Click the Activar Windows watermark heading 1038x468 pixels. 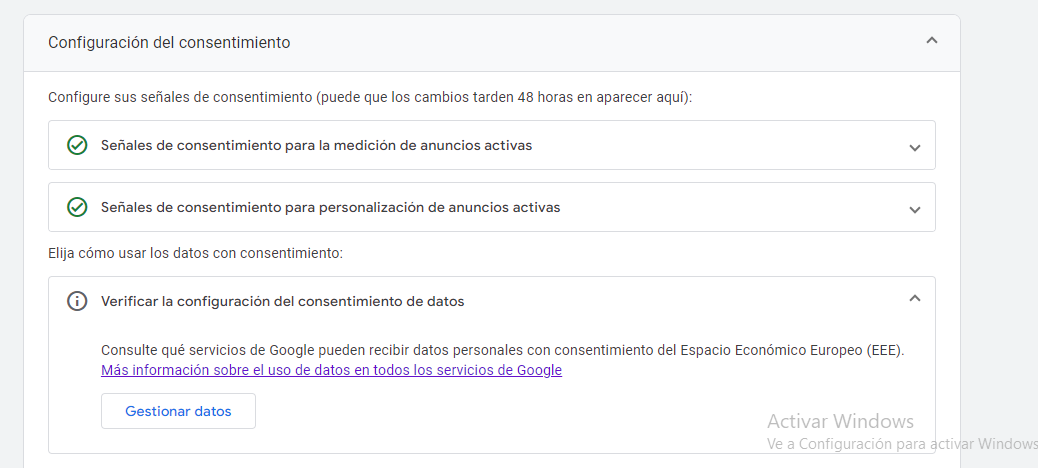click(x=840, y=421)
